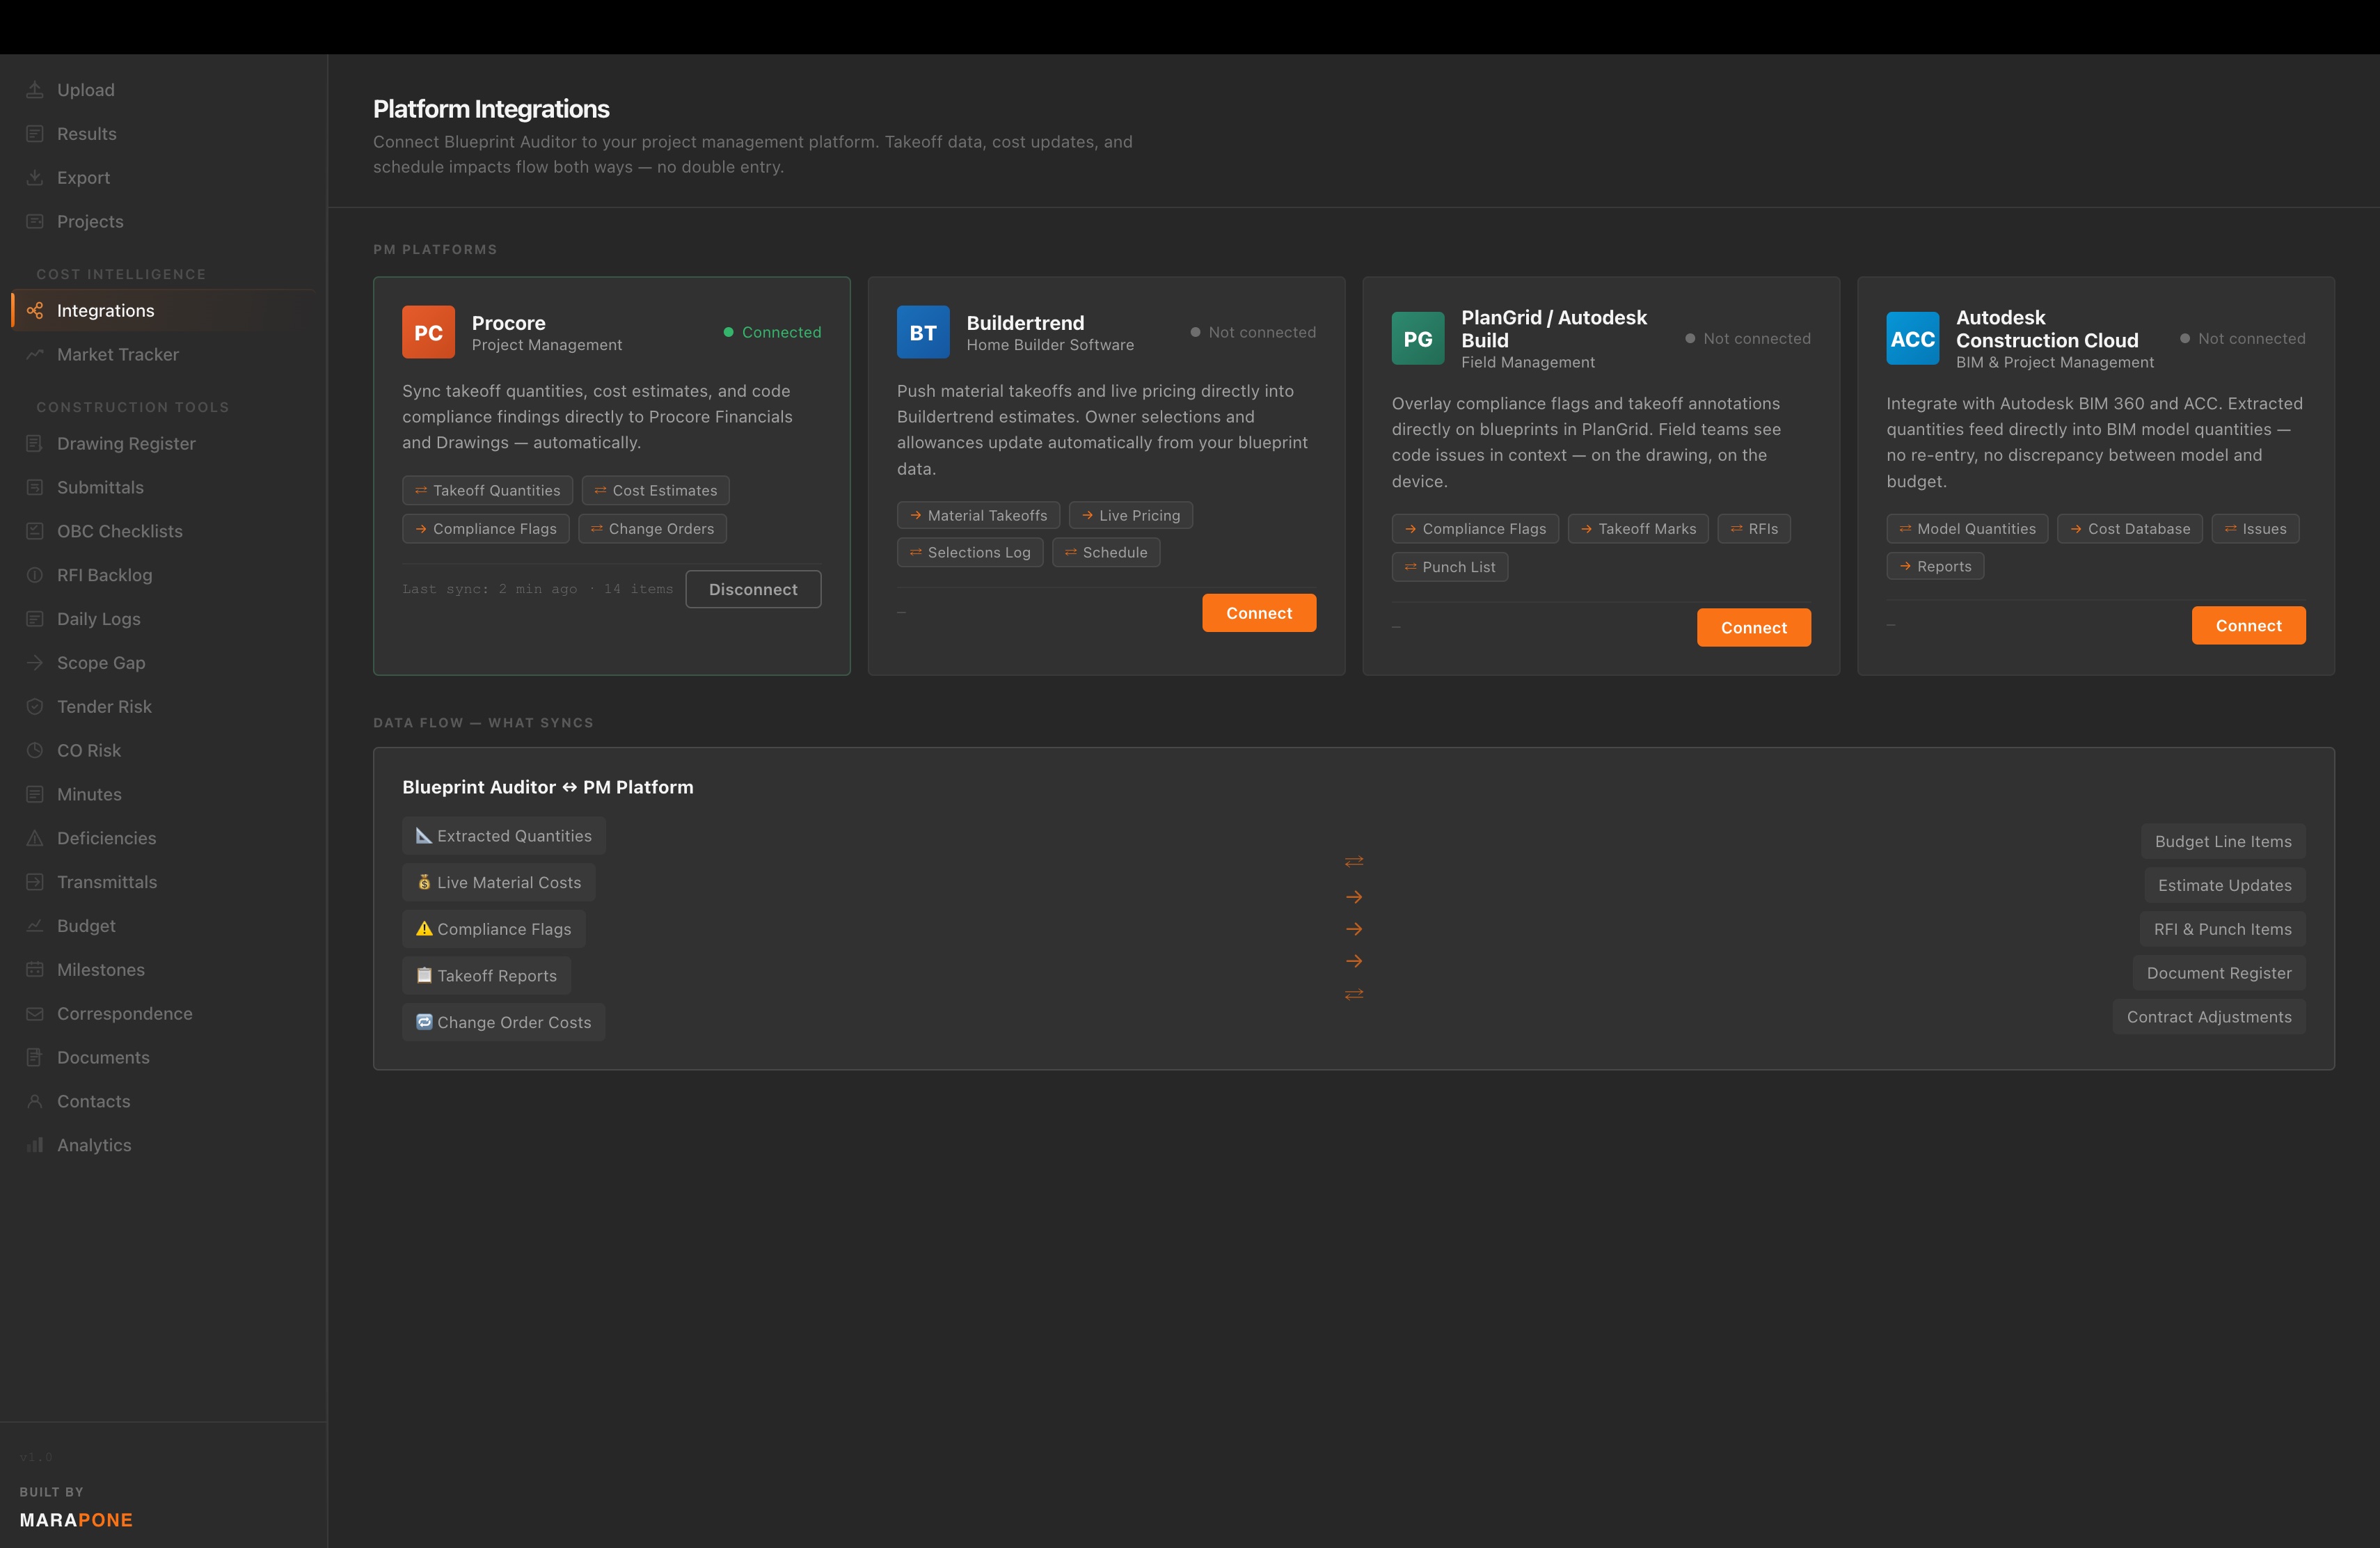Click the Document Register chip

(2219, 974)
